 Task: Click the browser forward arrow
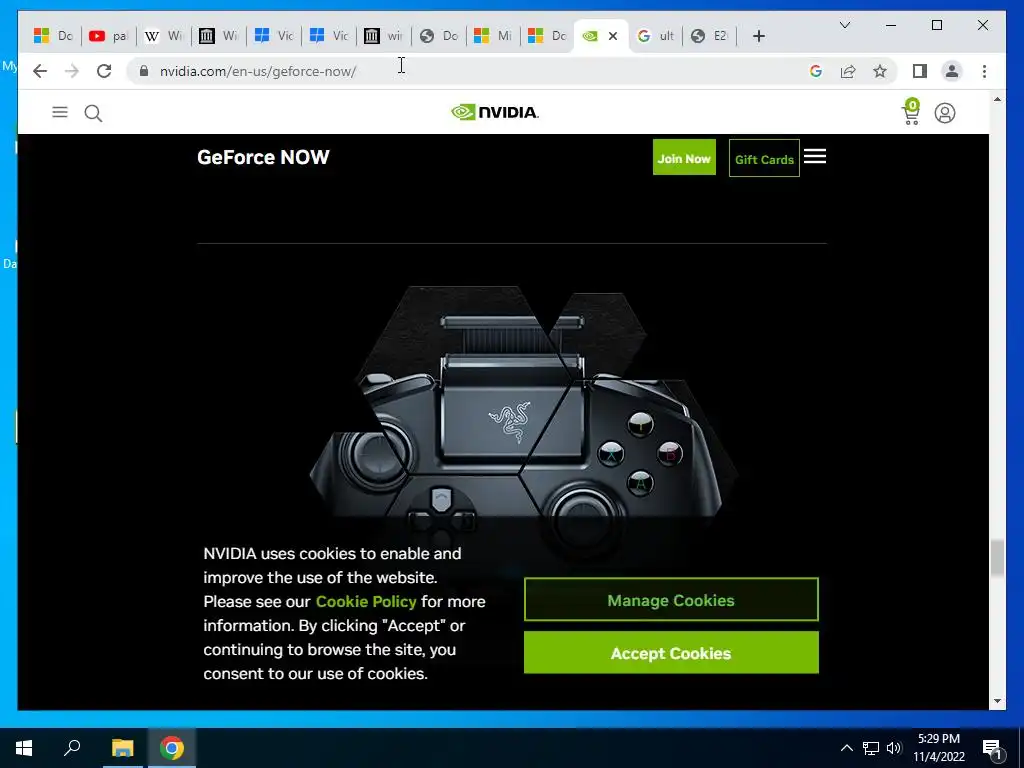click(x=72, y=71)
